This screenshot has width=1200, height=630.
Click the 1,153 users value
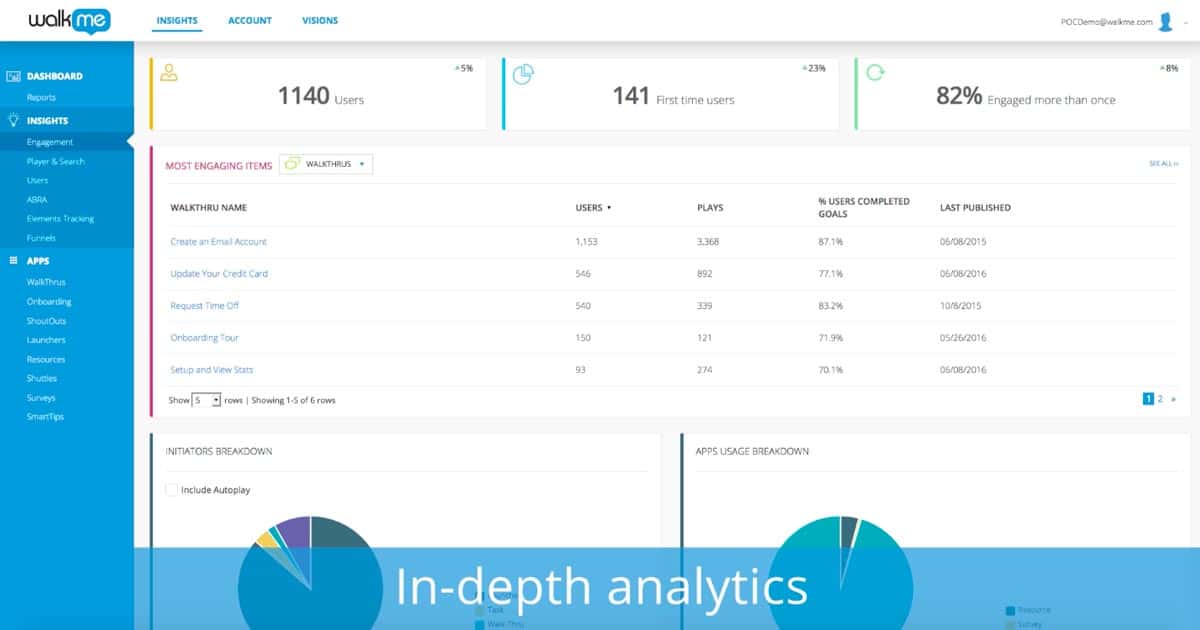point(589,242)
